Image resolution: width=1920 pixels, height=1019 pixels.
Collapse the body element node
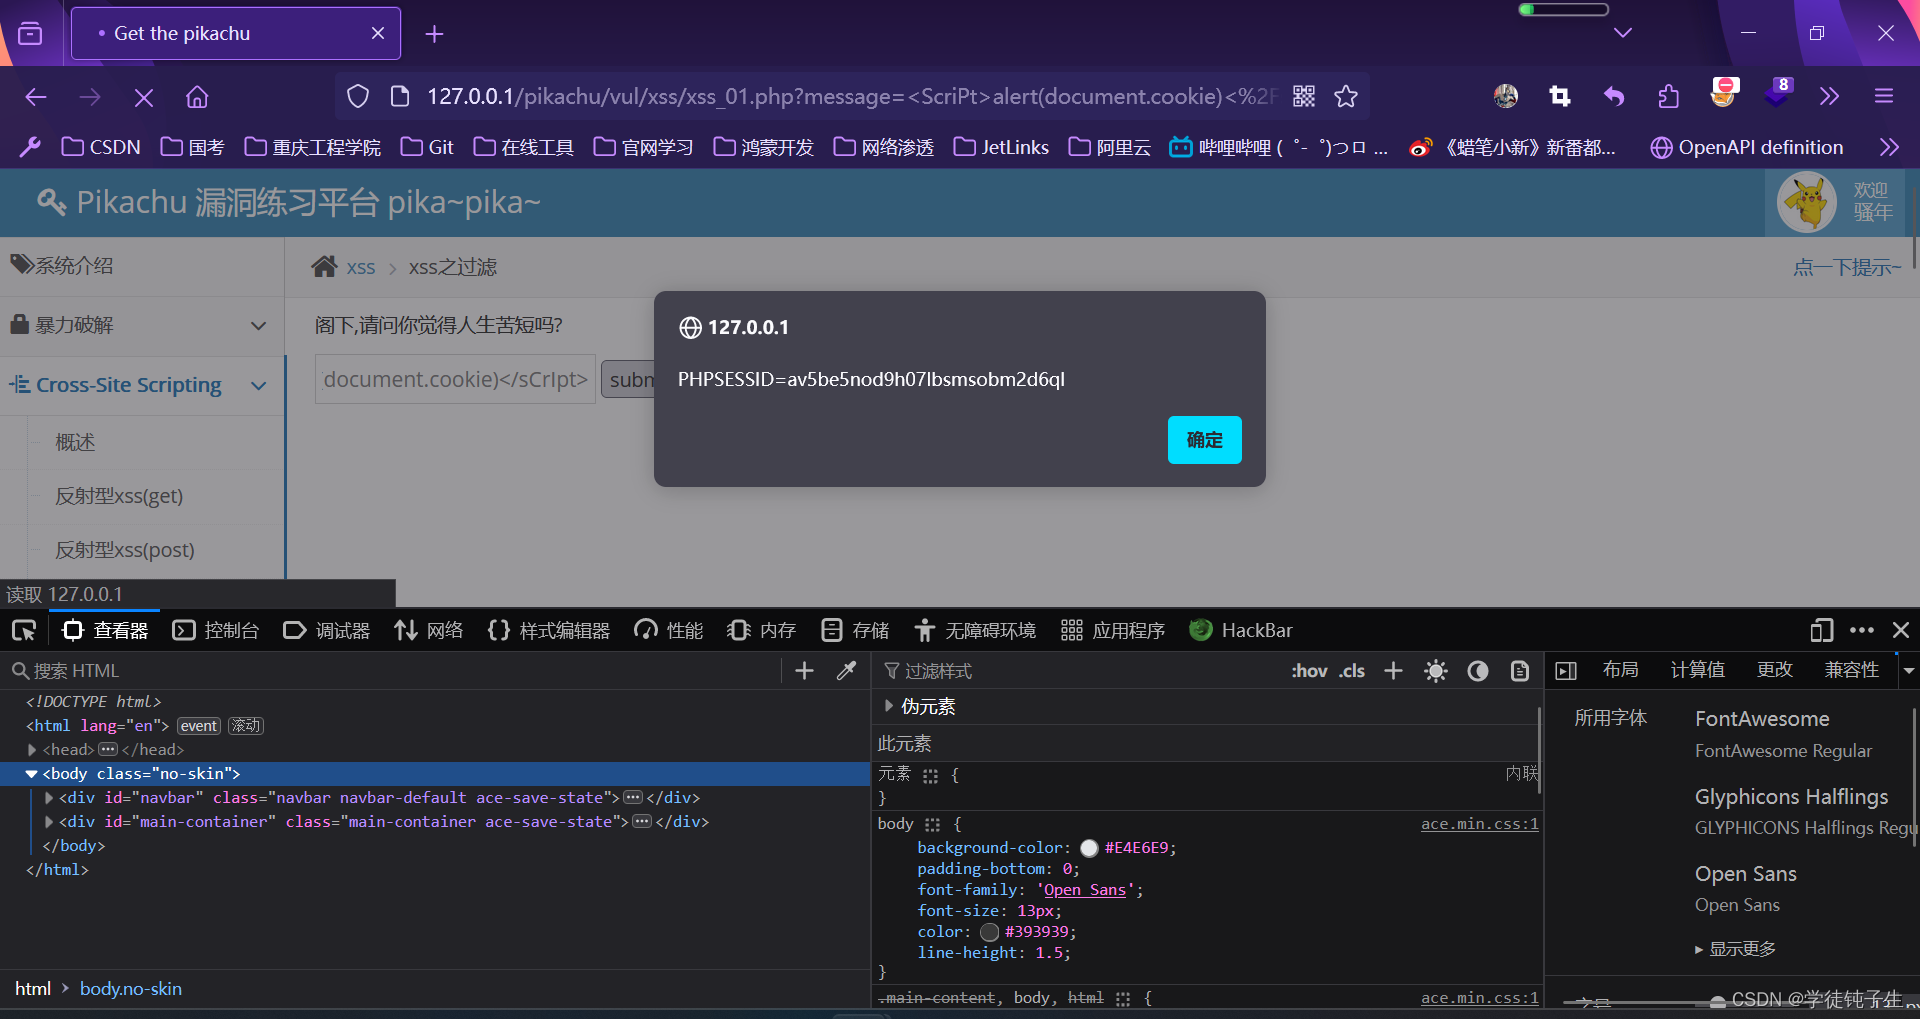[32, 773]
